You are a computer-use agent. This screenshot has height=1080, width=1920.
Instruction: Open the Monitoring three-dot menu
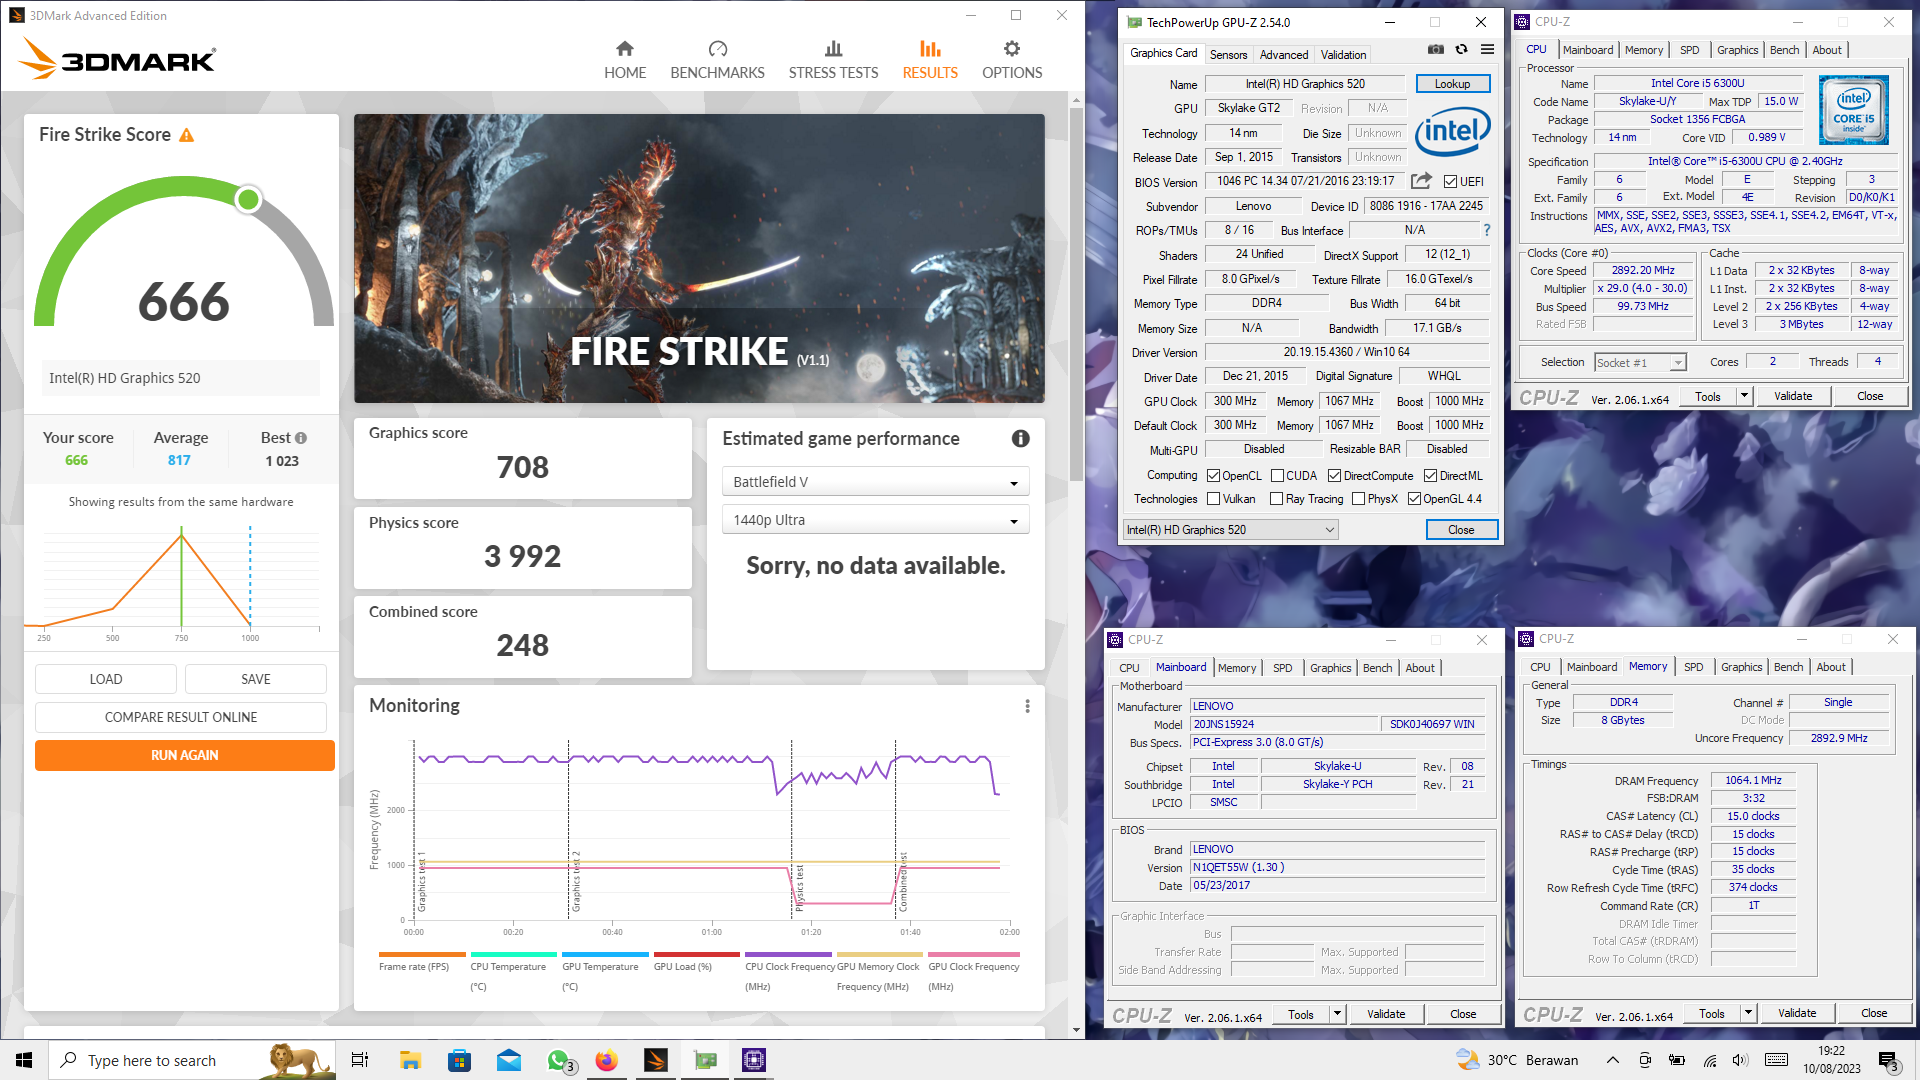1027,706
